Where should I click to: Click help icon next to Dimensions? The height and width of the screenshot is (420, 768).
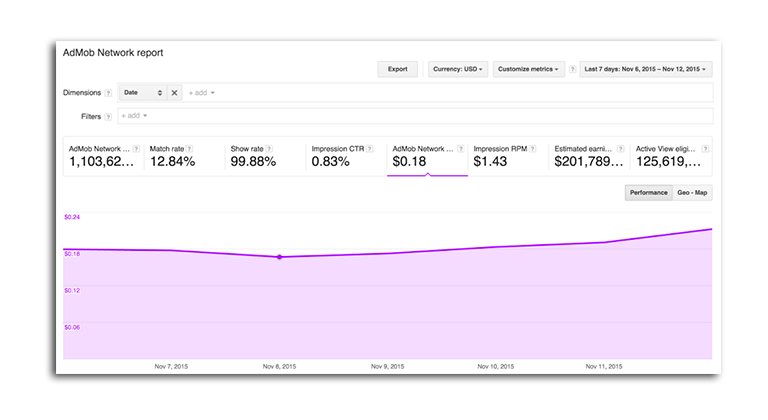tap(108, 93)
